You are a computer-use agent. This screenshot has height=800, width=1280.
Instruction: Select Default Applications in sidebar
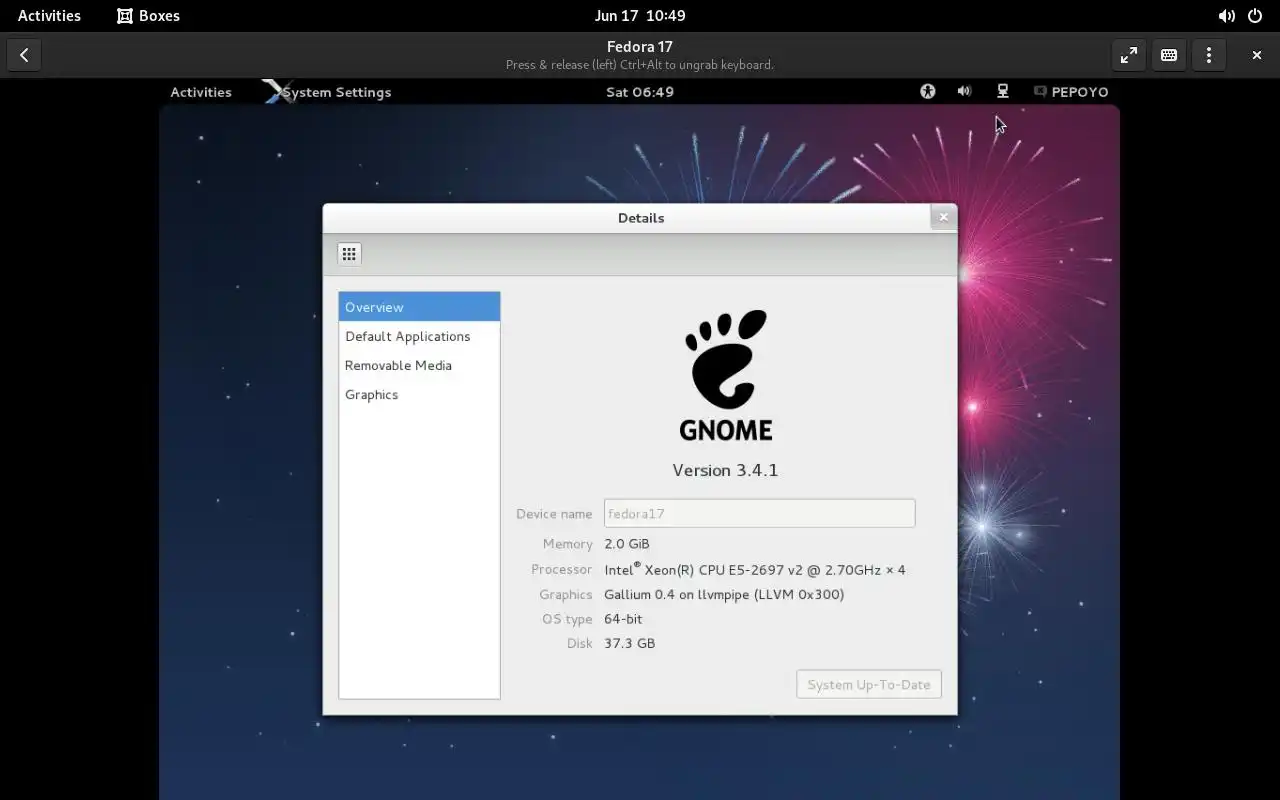point(419,336)
